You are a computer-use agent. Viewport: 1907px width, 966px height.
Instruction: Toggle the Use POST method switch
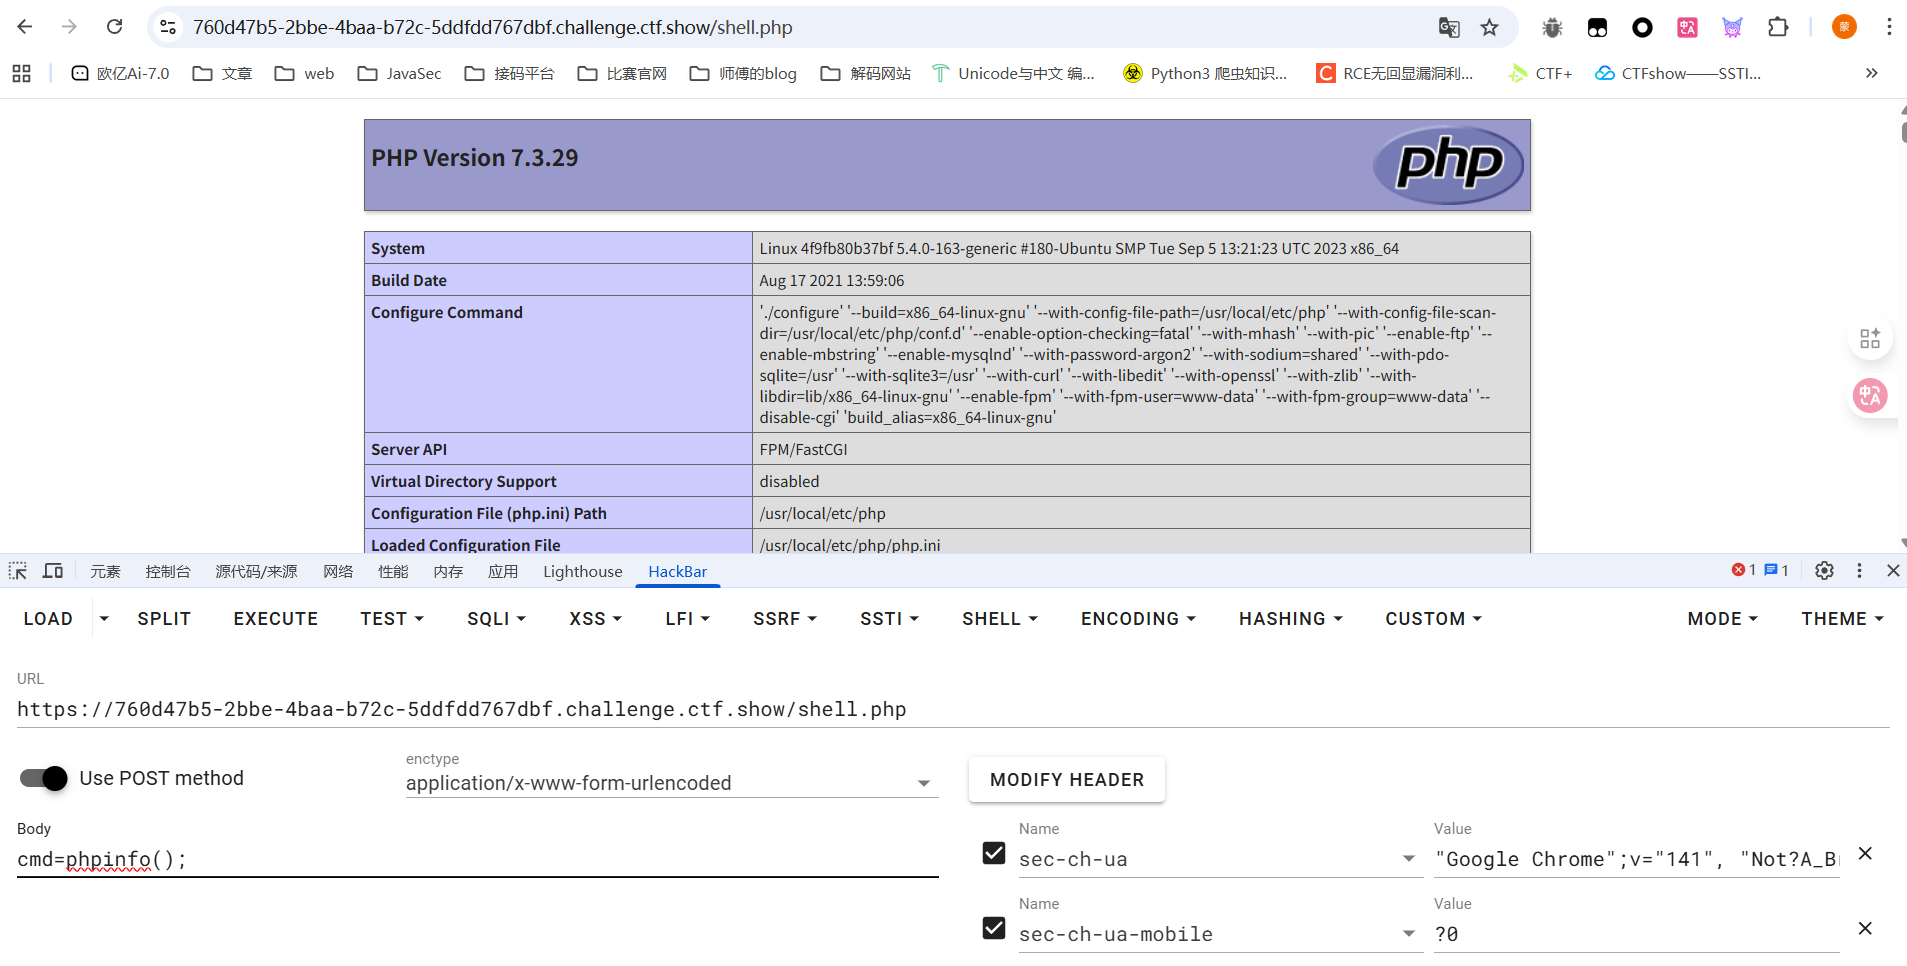tap(44, 778)
